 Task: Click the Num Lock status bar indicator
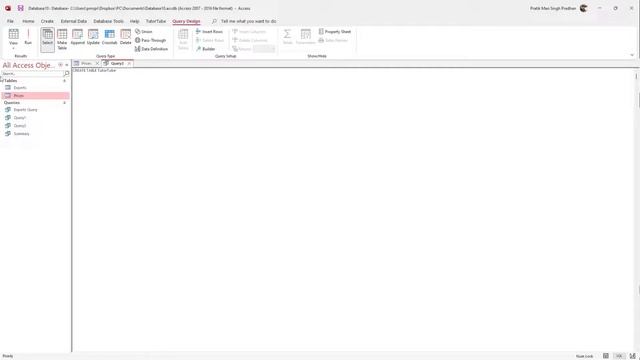(x=584, y=356)
